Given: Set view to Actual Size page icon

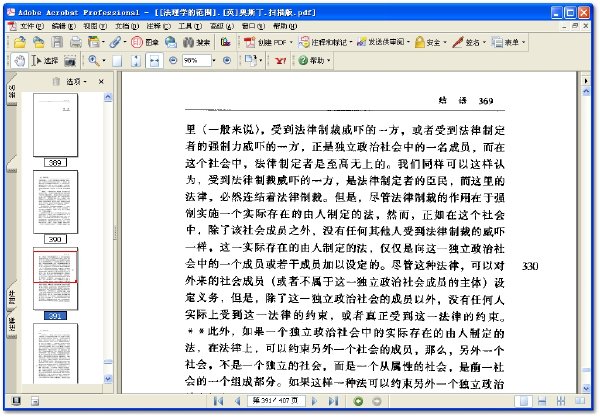Looking at the screenshot, I should (x=117, y=61).
